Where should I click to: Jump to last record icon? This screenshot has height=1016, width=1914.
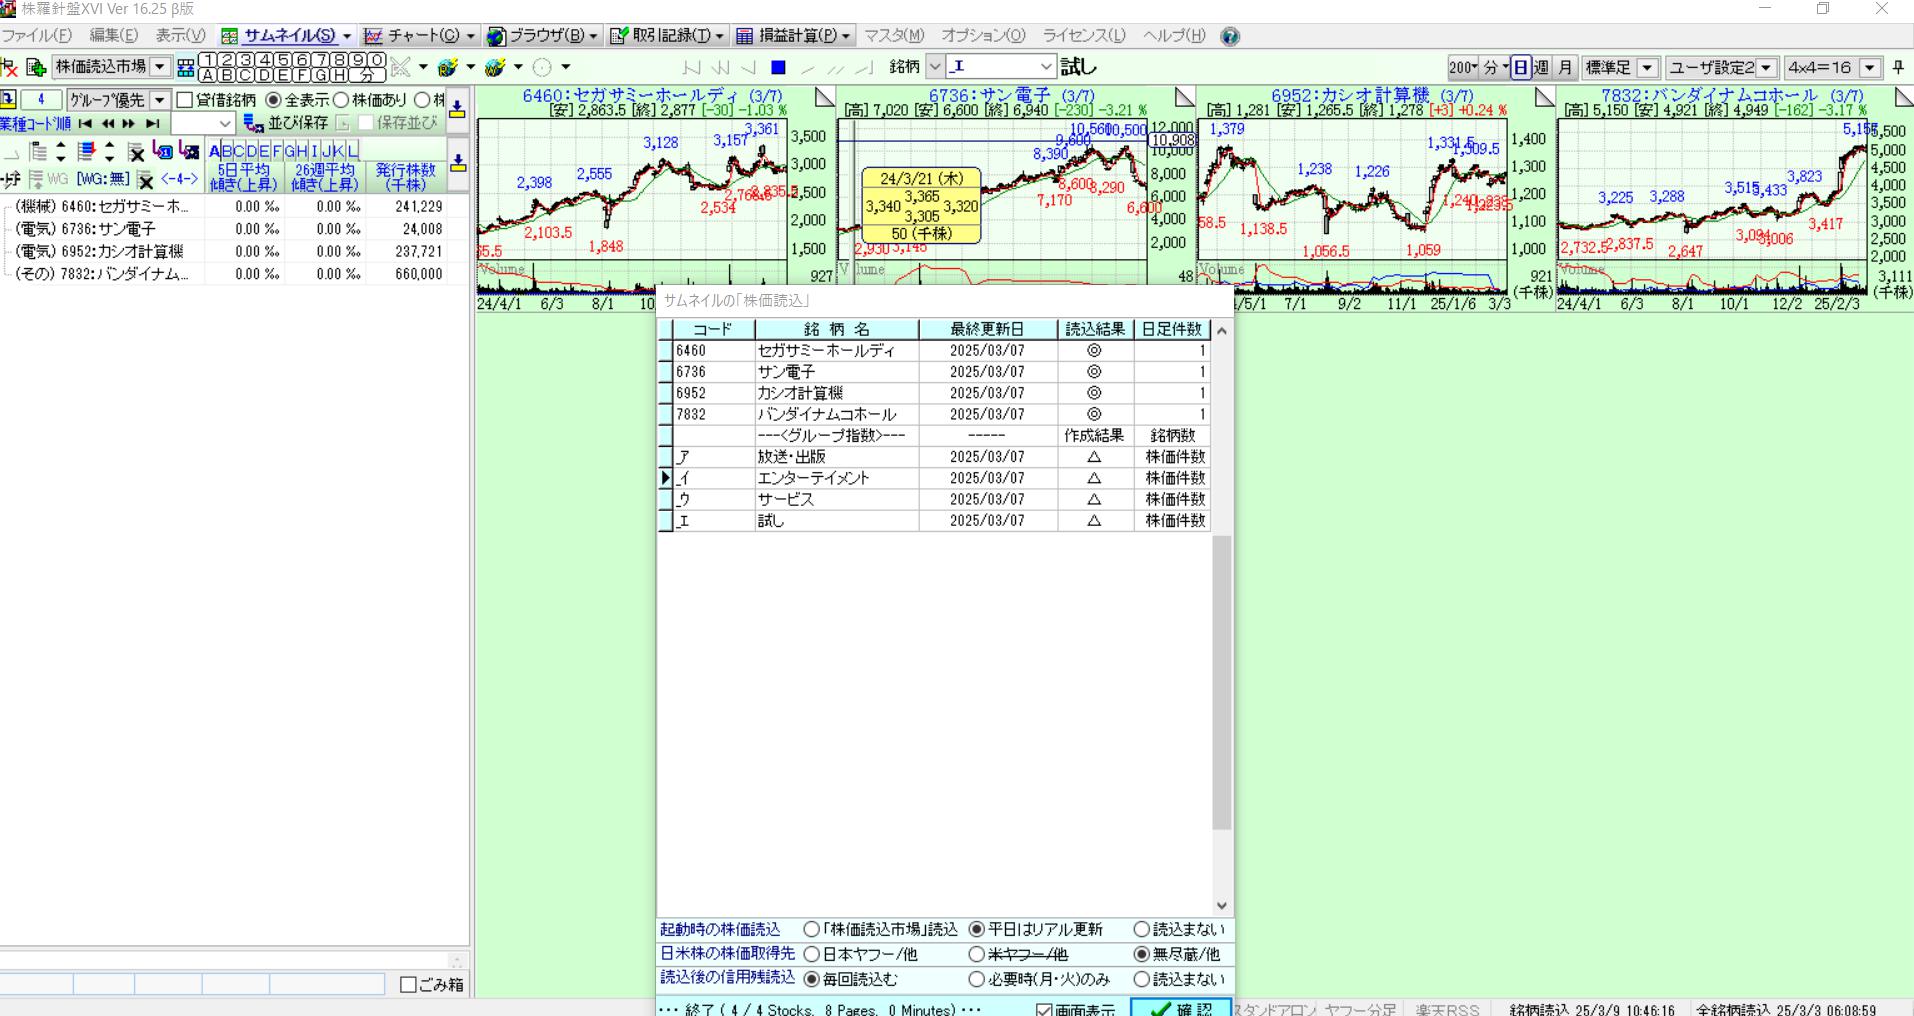(x=152, y=124)
